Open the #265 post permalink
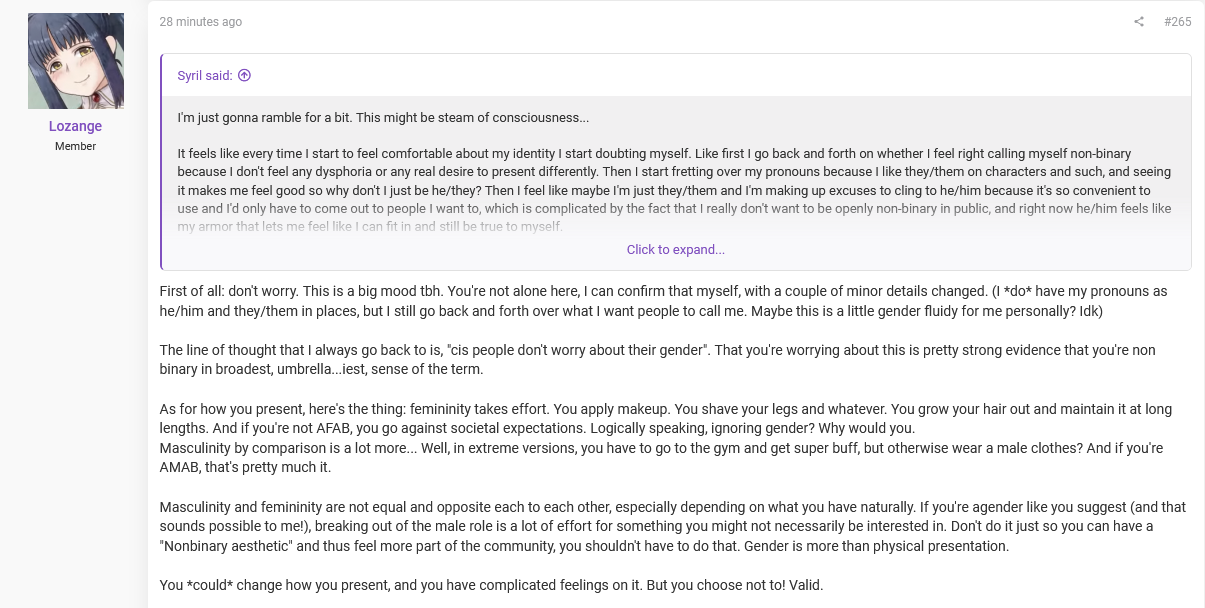 coord(1177,22)
